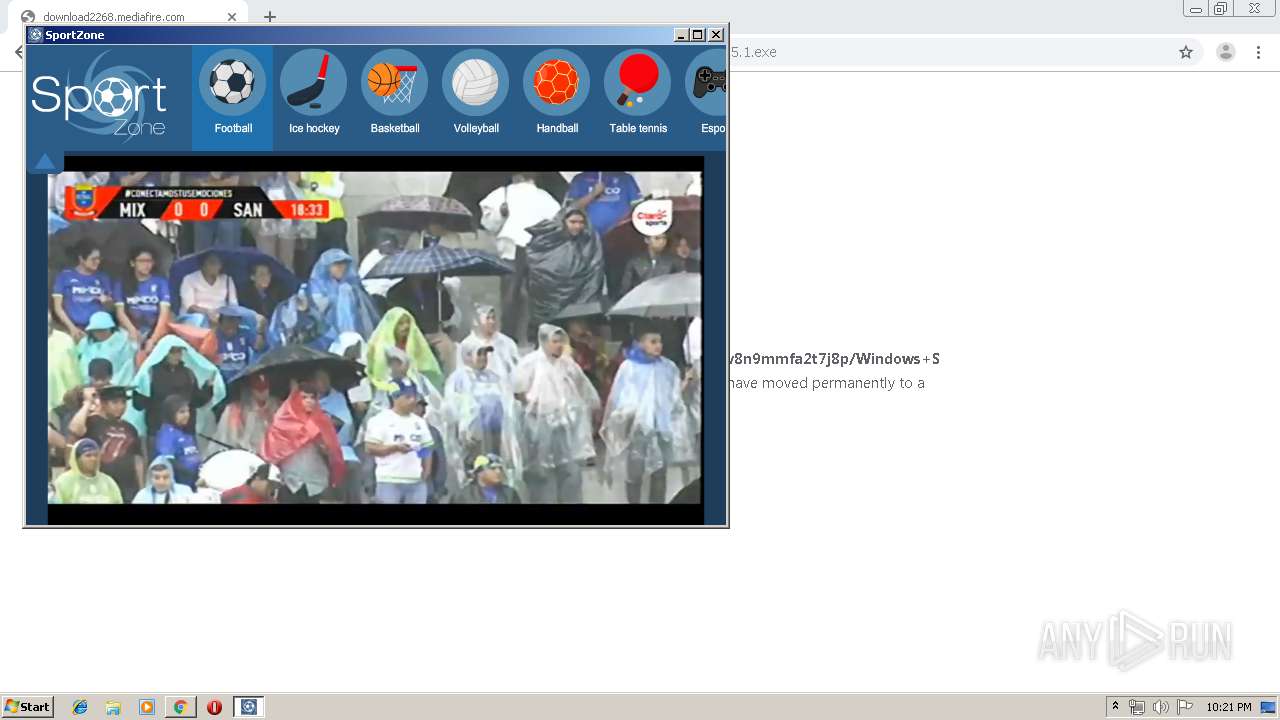Image resolution: width=1280 pixels, height=720 pixels.
Task: Maximize the SportZone window
Action: point(698,35)
